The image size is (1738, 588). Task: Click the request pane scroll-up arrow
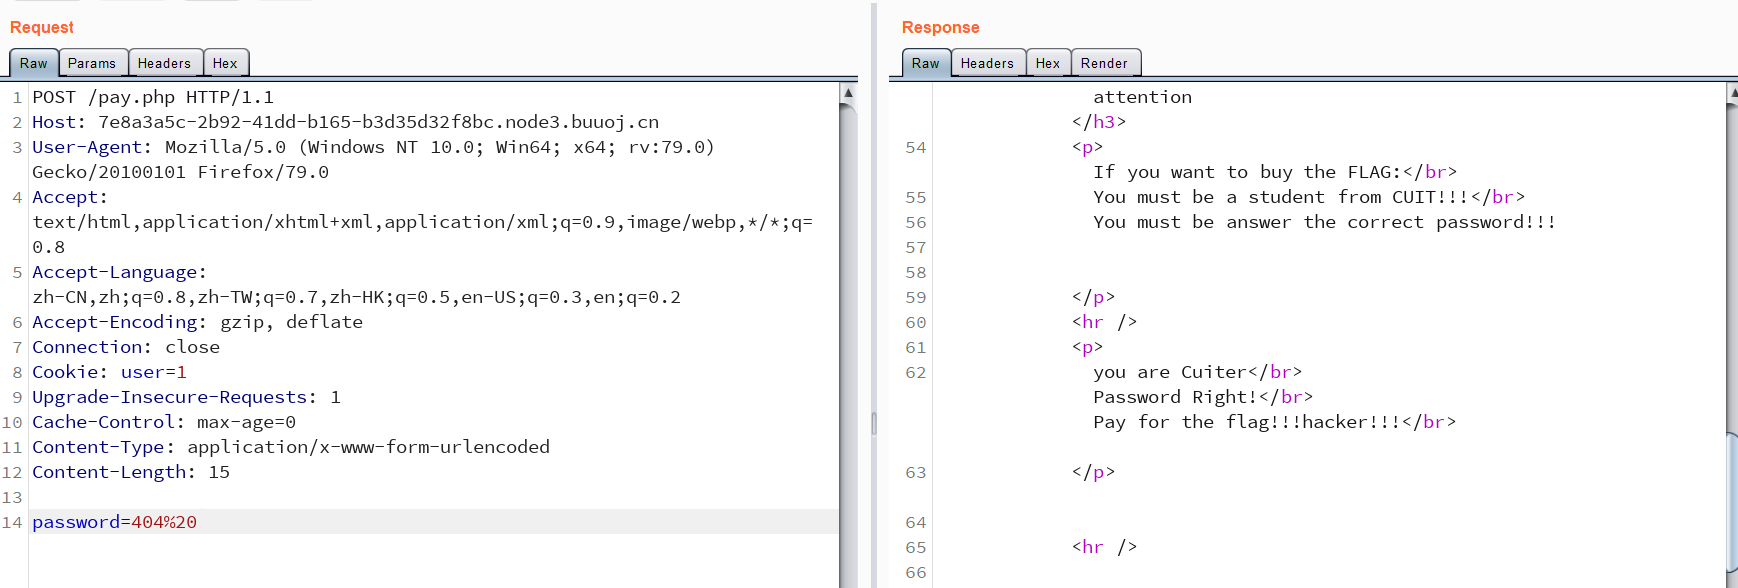848,93
